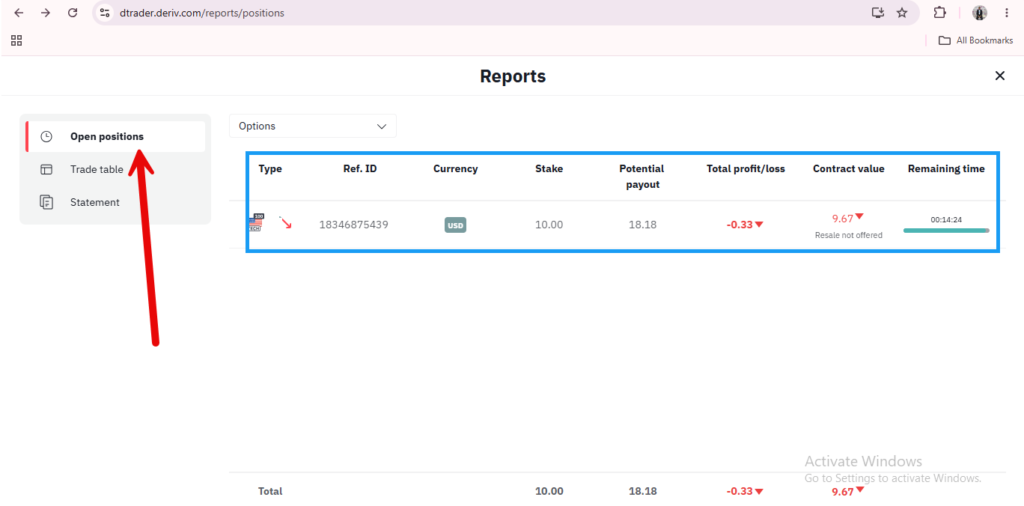The height and width of the screenshot is (506, 1024).
Task: Click the red falling arrow trade type icon
Action: tap(285, 222)
